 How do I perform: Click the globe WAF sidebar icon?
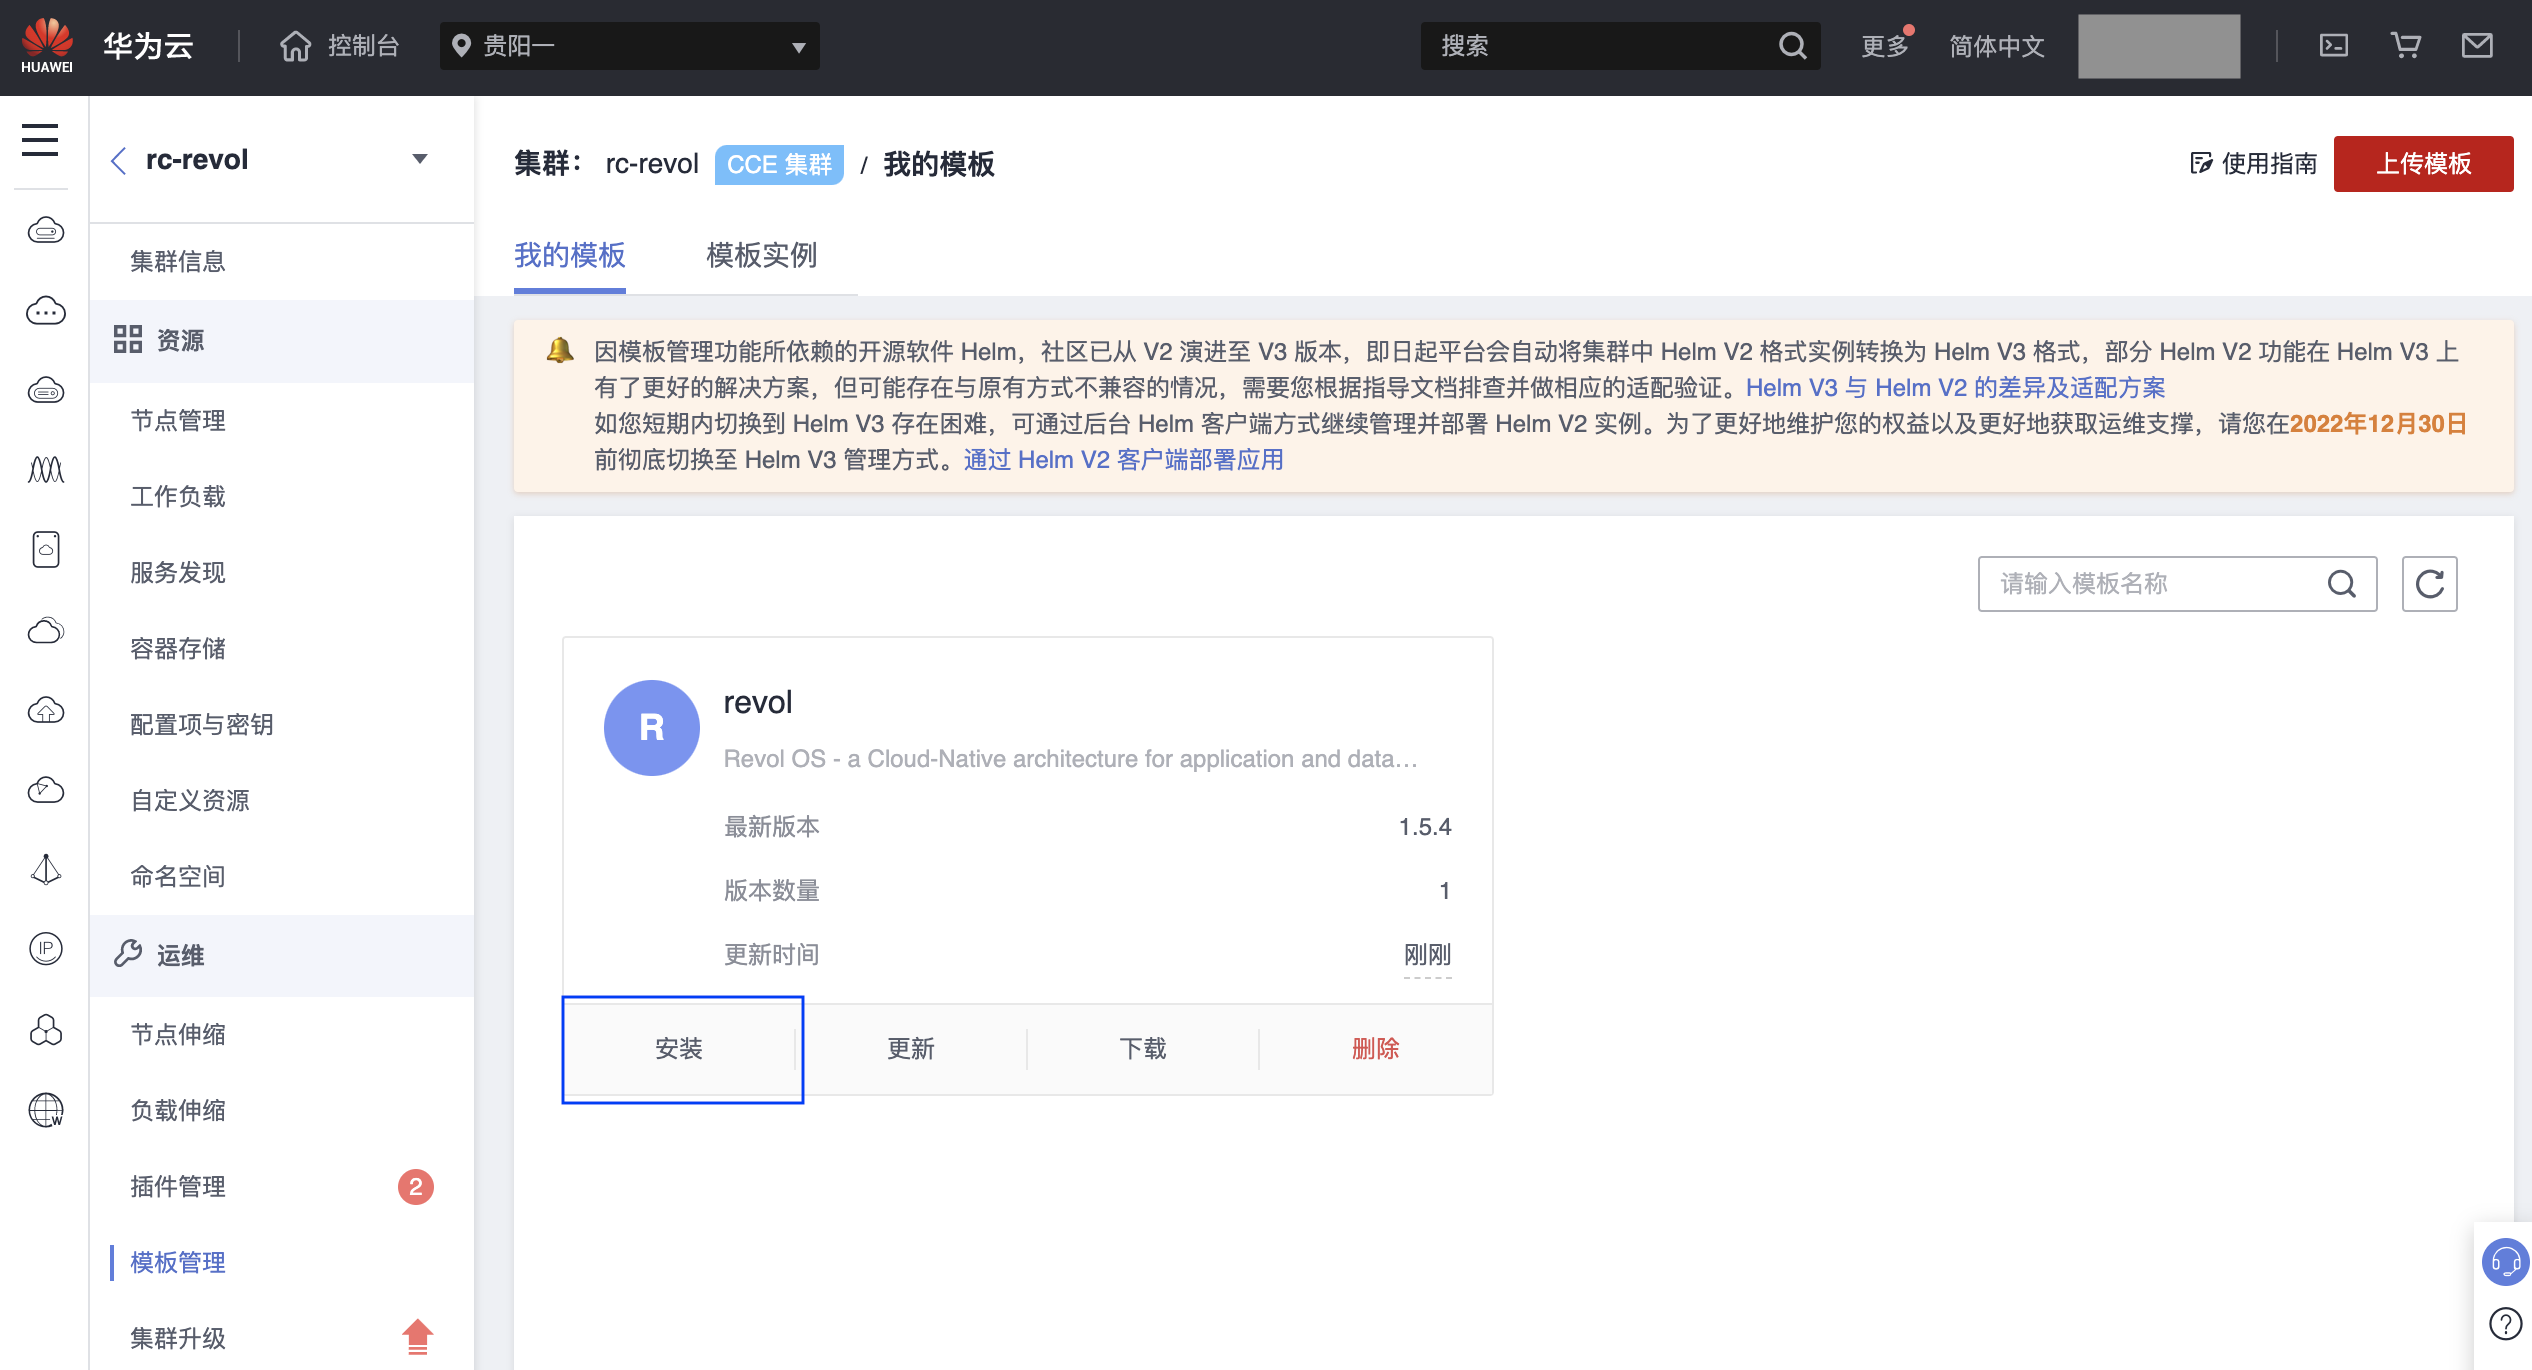tap(46, 1109)
